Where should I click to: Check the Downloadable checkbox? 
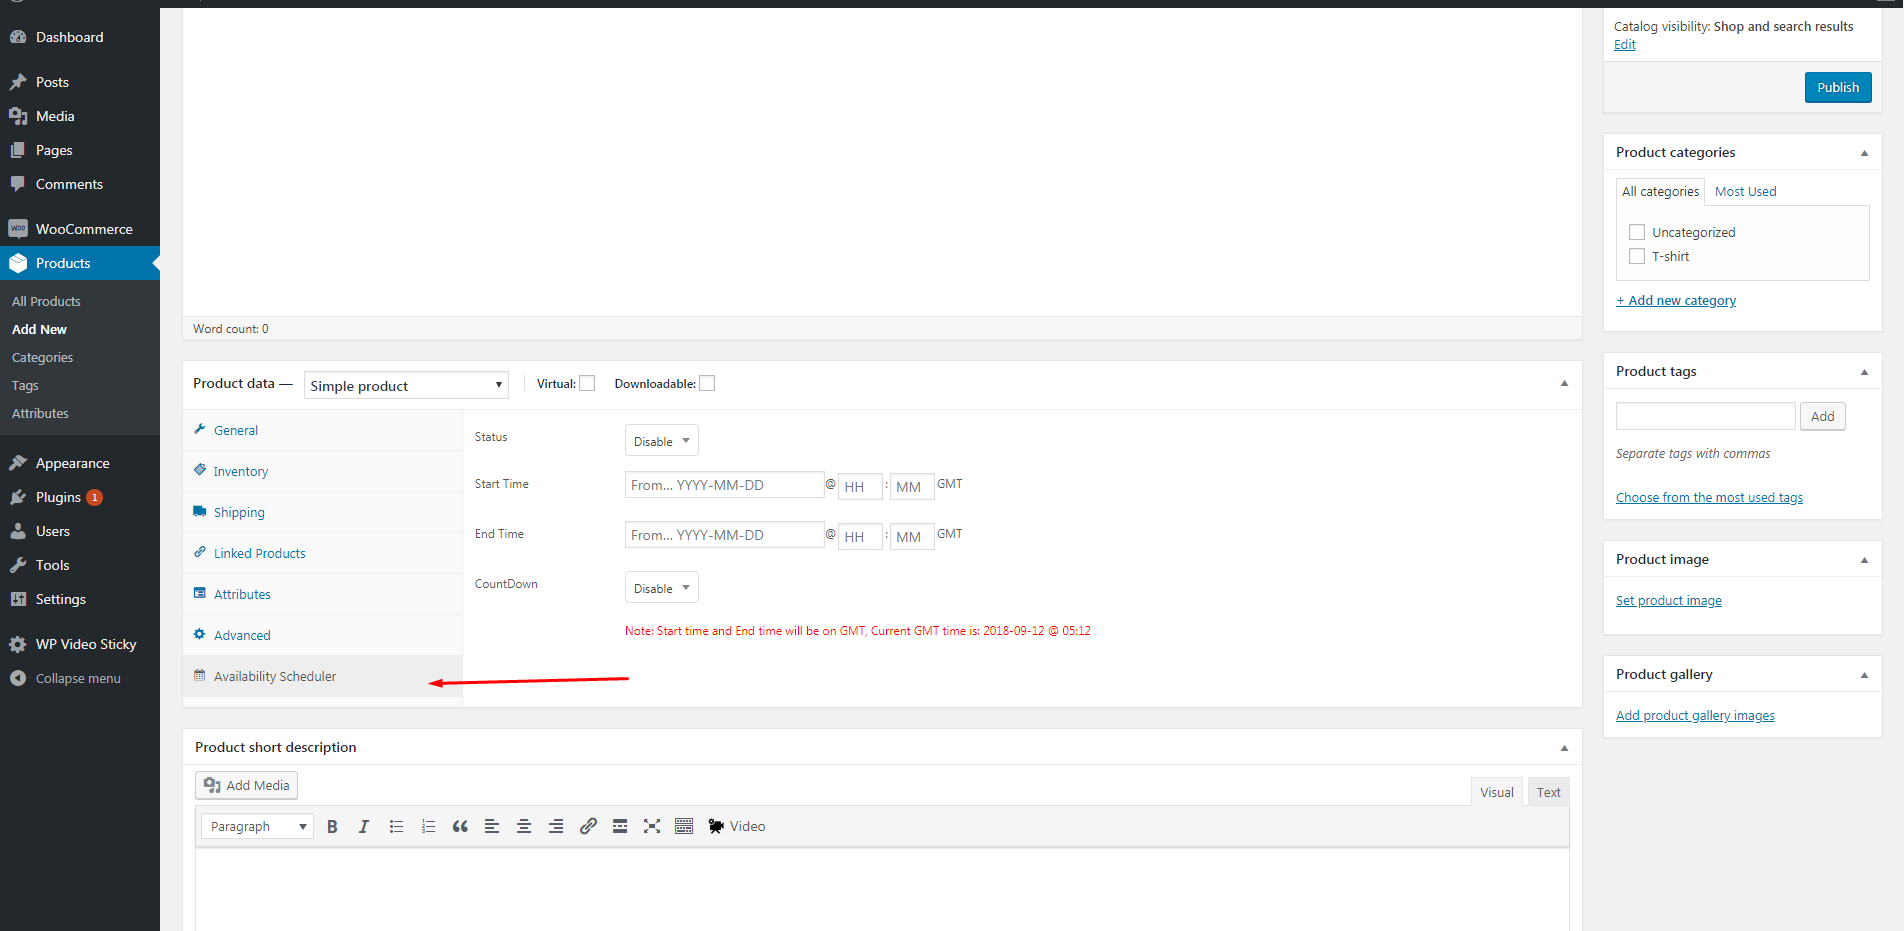click(x=707, y=383)
